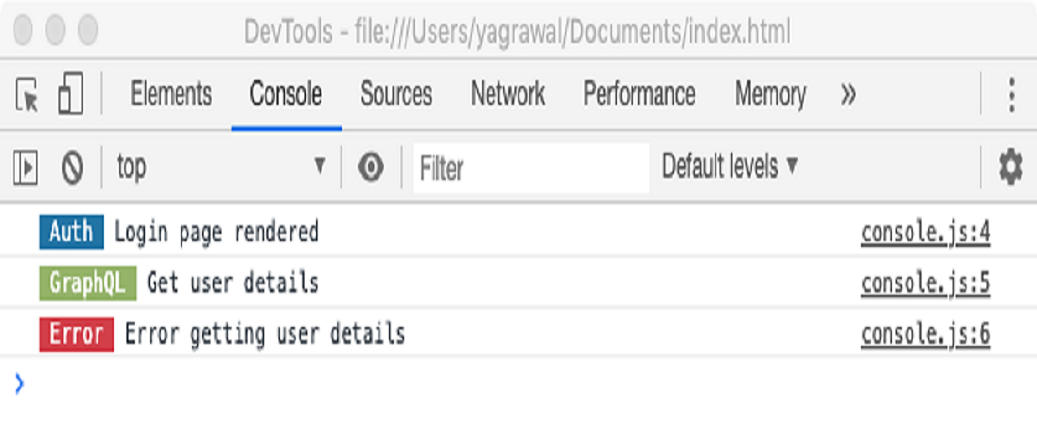
Task: Open the DevTools three-dot customize menu
Action: tap(1012, 96)
